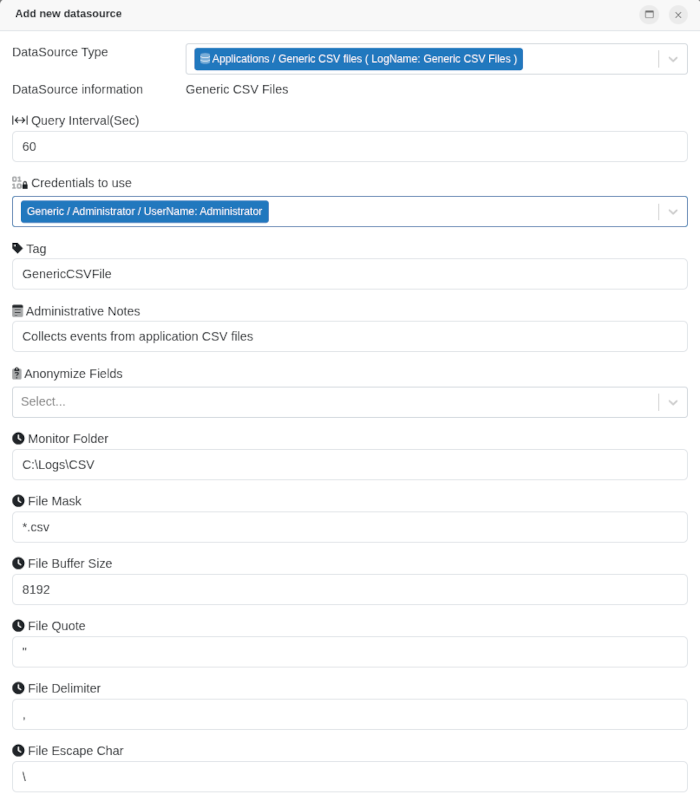Click the clock icon beside File Quote
This screenshot has height=801, width=700.
point(17,625)
